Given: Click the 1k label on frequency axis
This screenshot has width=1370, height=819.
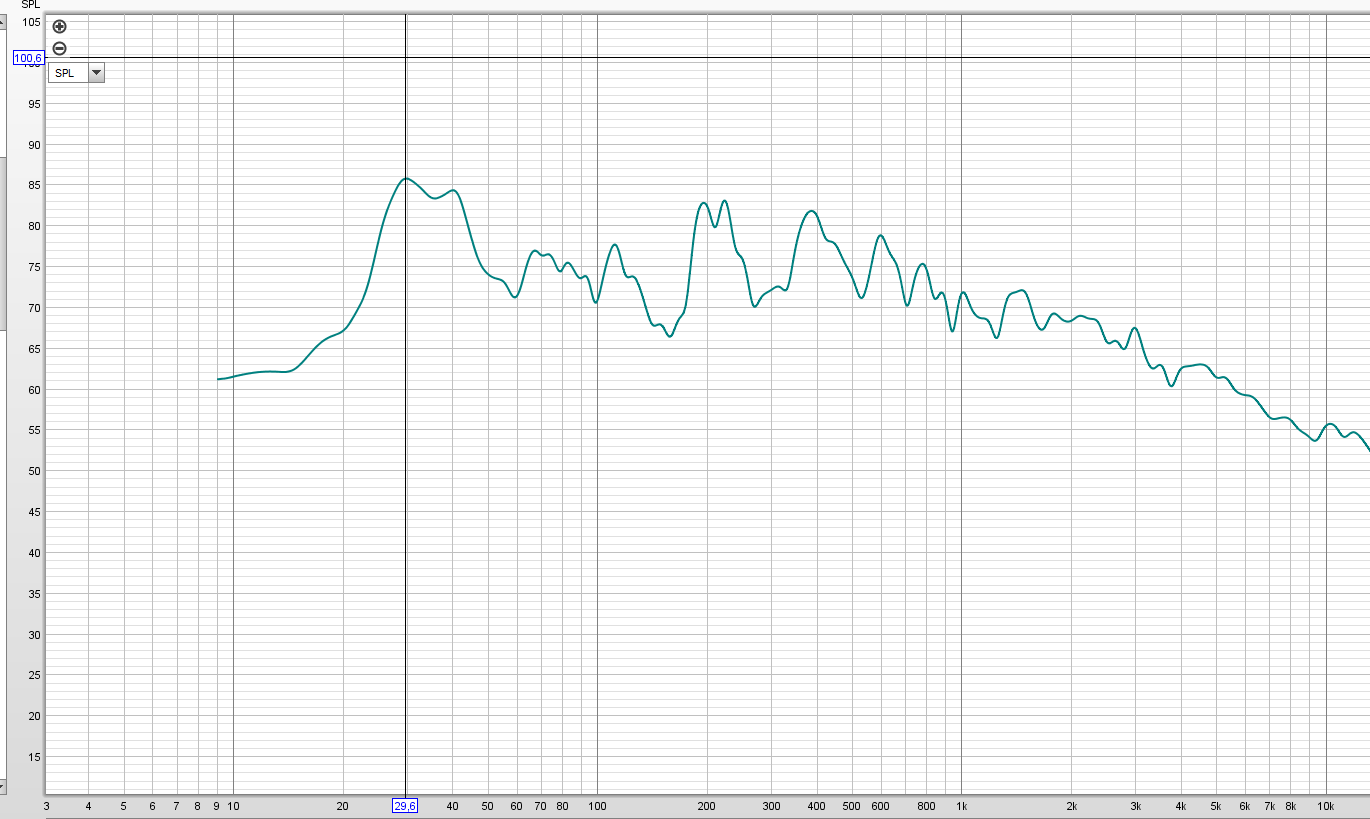Looking at the screenshot, I should [961, 806].
